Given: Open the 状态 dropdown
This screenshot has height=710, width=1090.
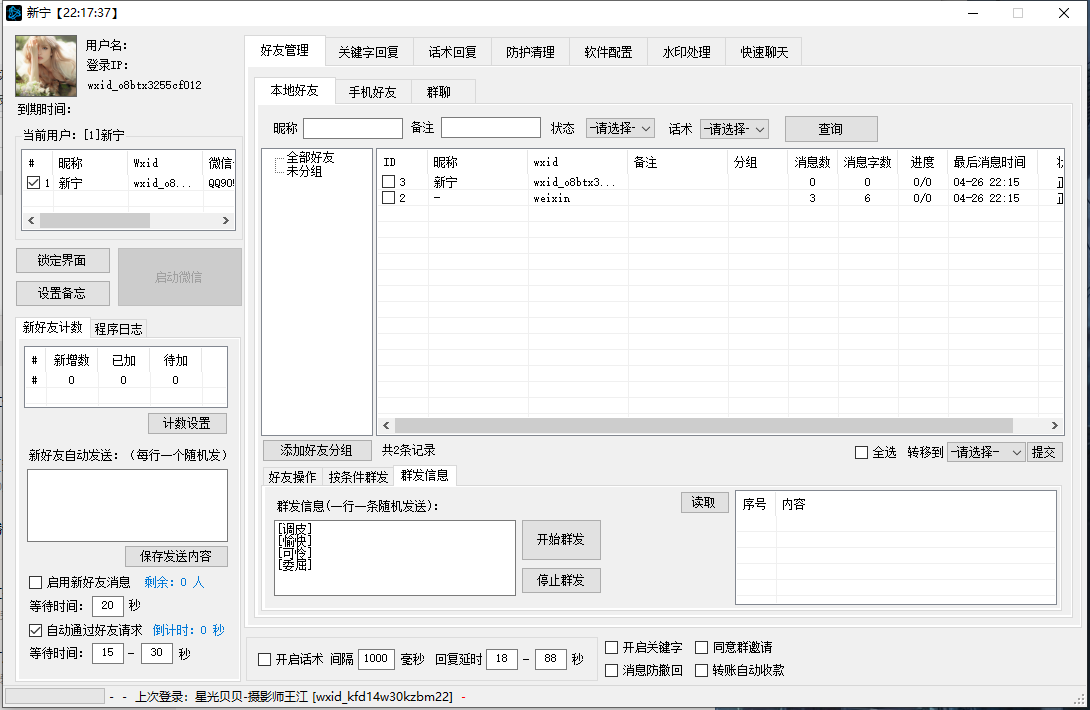Looking at the screenshot, I should 620,128.
